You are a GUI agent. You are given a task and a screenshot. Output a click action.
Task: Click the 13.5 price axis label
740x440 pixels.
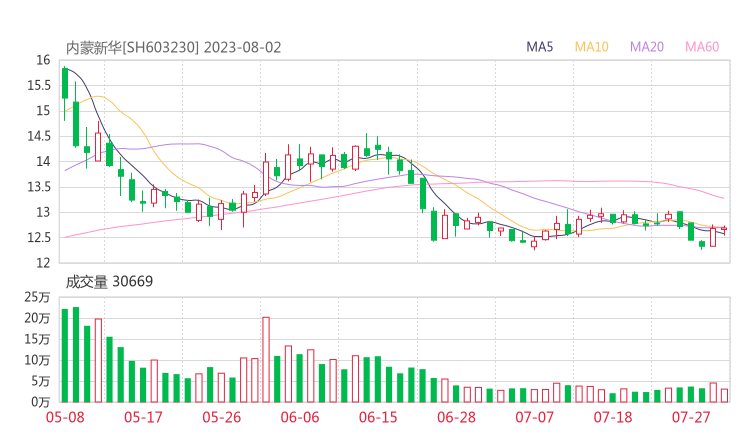(x=39, y=187)
